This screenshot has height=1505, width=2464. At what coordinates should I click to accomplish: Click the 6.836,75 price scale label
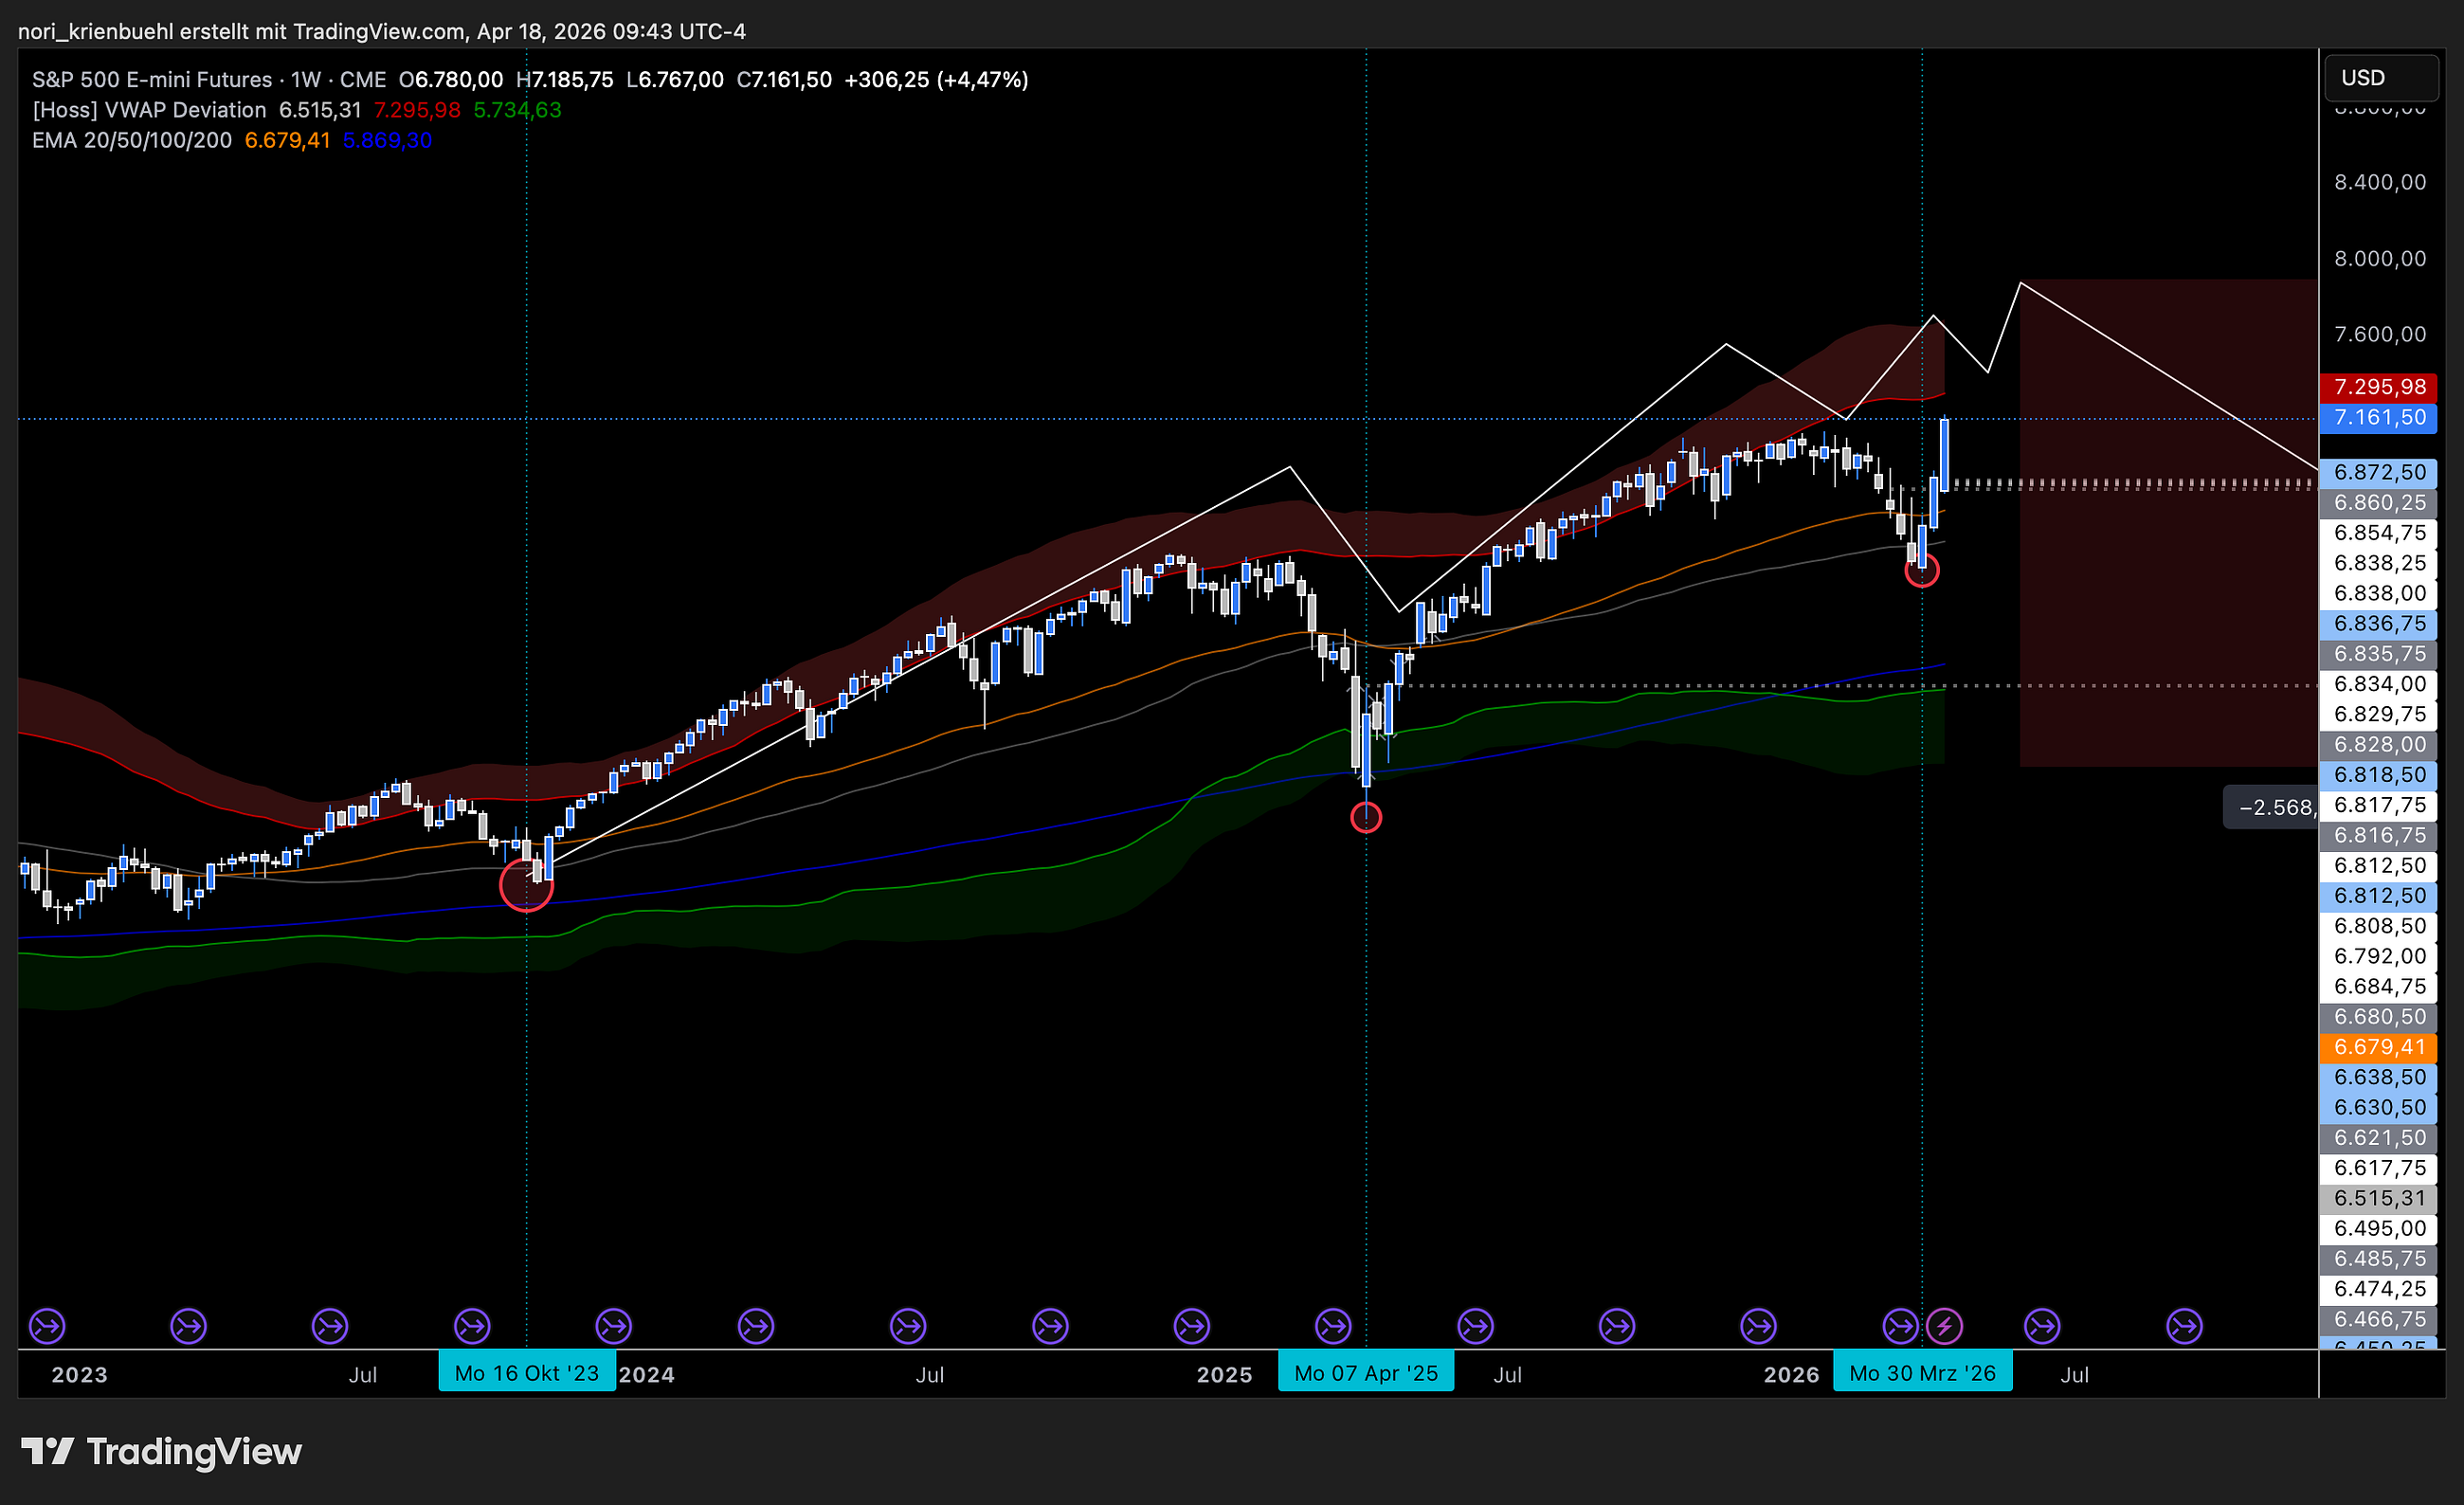coord(2379,624)
